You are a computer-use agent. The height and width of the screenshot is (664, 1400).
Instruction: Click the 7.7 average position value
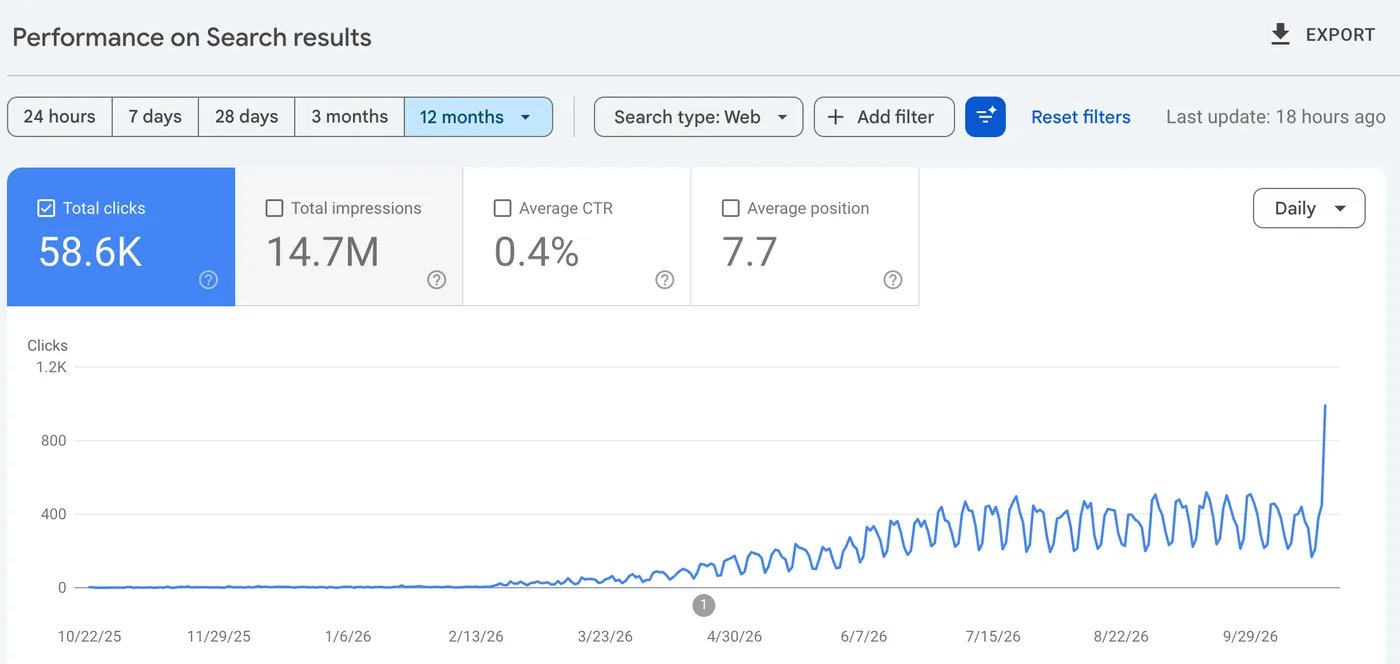click(x=749, y=252)
